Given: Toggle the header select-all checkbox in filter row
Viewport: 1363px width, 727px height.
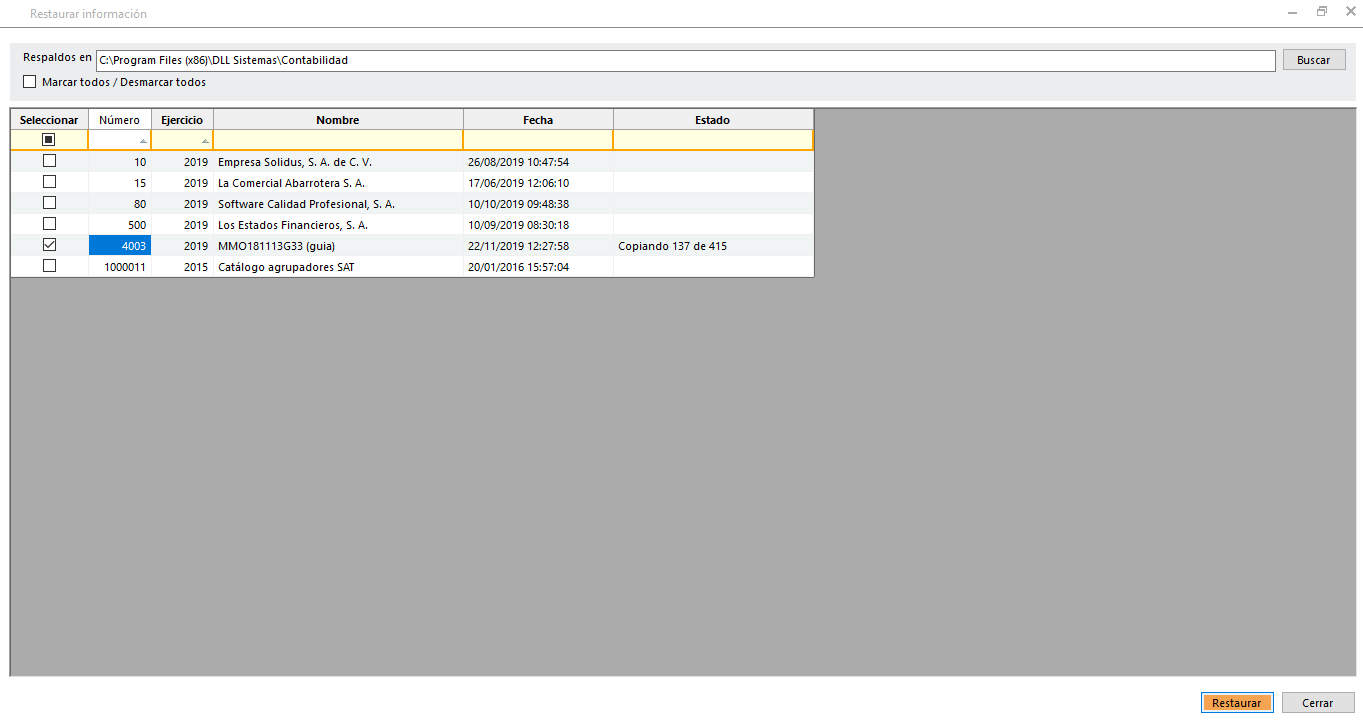Looking at the screenshot, I should [x=49, y=140].
